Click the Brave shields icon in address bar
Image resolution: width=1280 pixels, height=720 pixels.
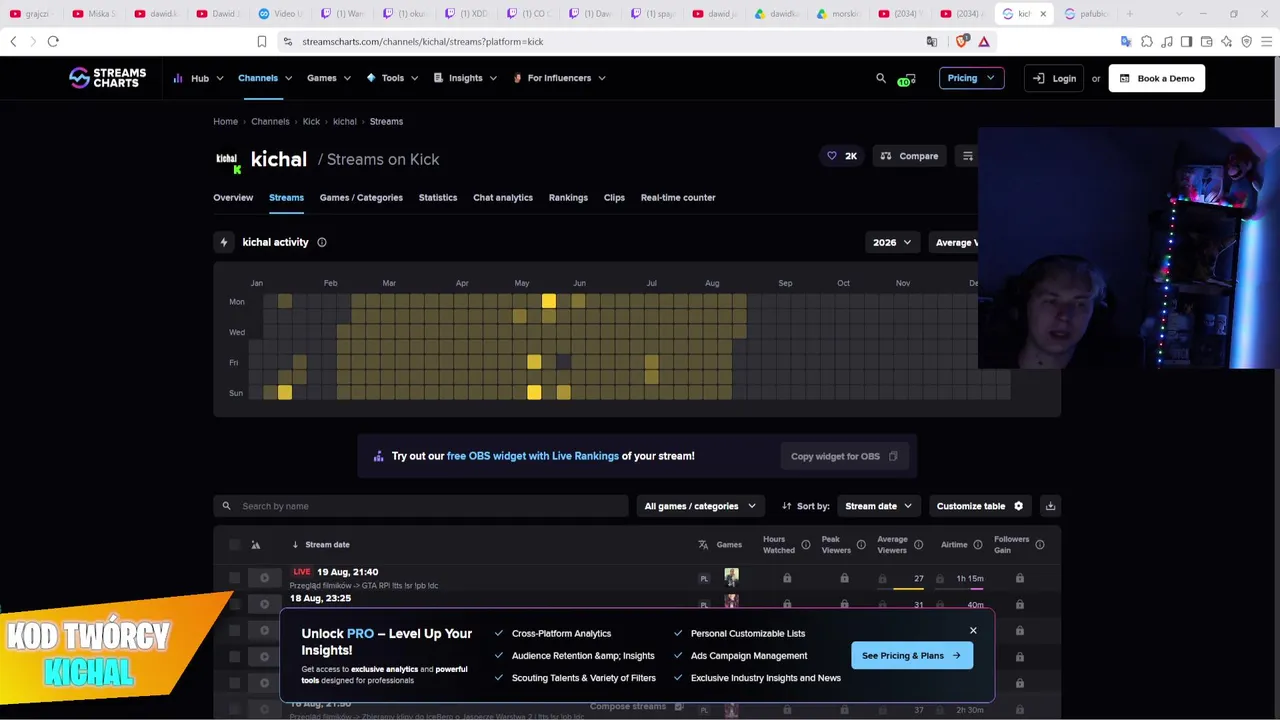(962, 41)
